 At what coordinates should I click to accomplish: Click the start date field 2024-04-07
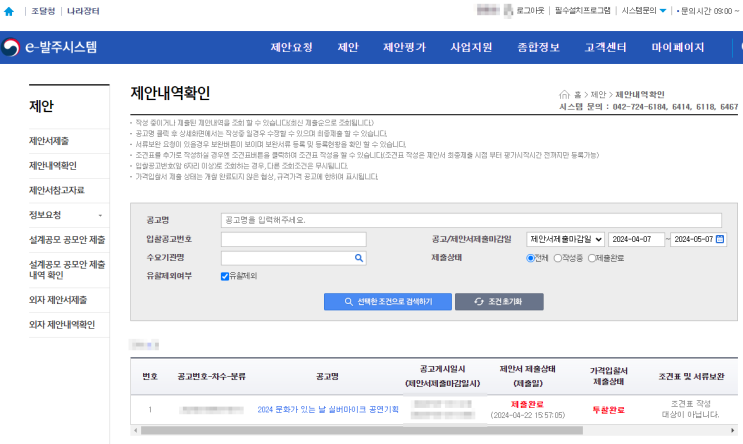click(x=636, y=239)
